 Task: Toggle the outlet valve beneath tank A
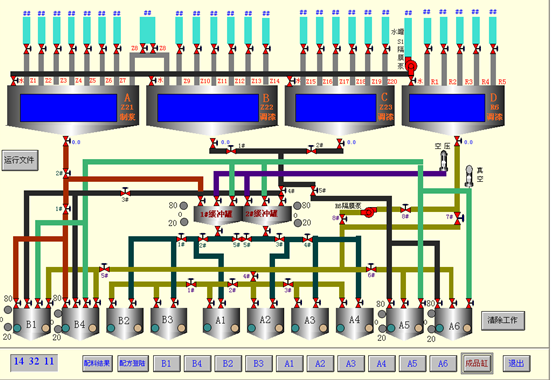[x=66, y=141]
